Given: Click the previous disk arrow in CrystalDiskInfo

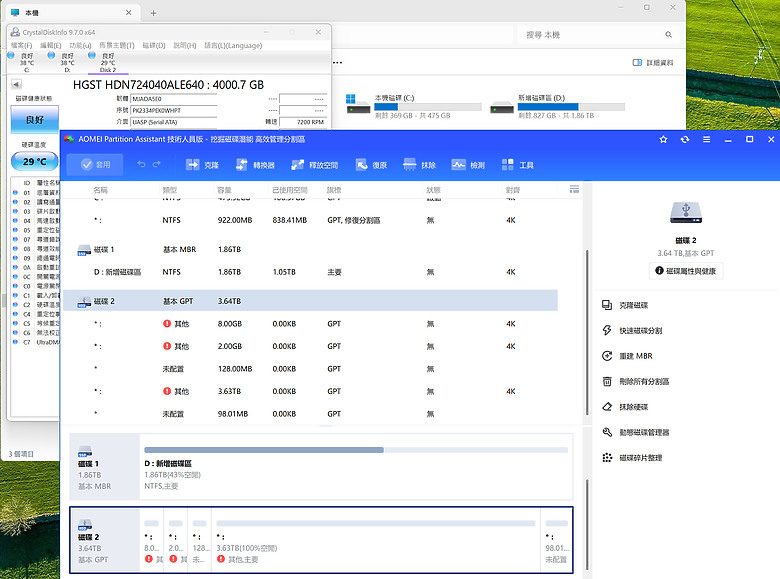Looking at the screenshot, I should [x=16, y=85].
